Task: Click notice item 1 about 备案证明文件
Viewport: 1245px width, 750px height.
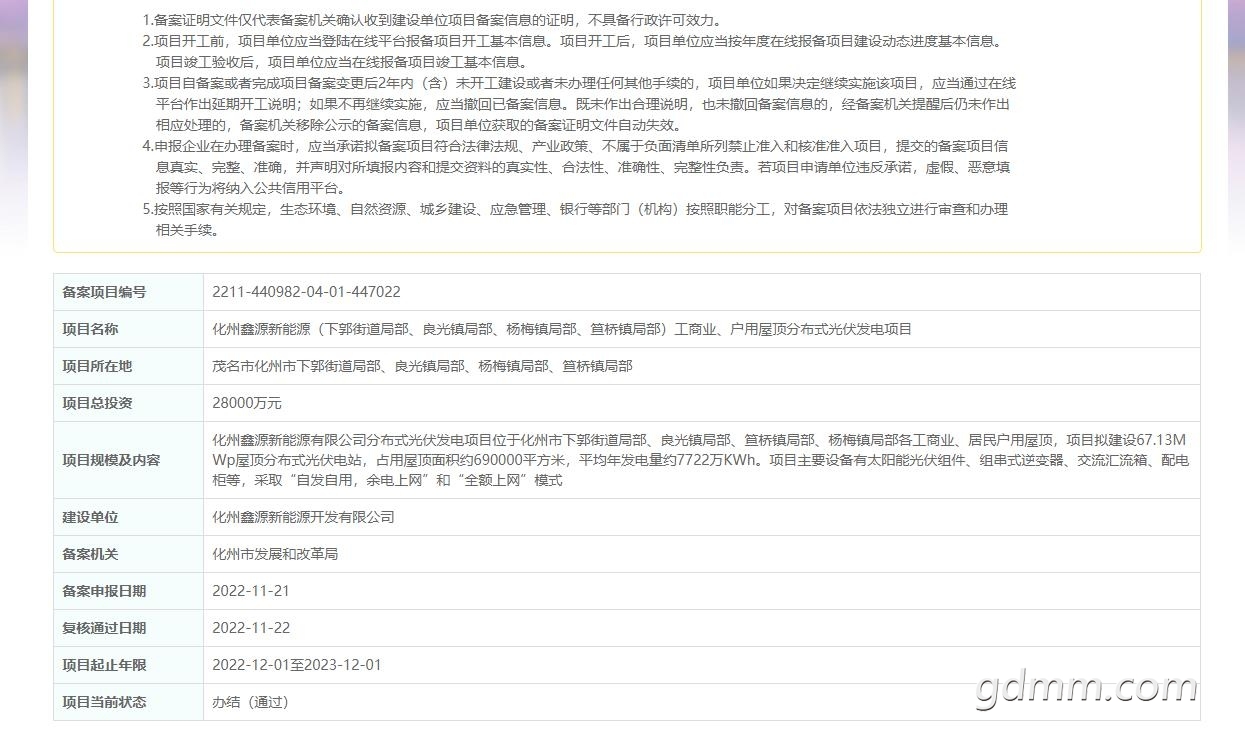Action: point(432,20)
